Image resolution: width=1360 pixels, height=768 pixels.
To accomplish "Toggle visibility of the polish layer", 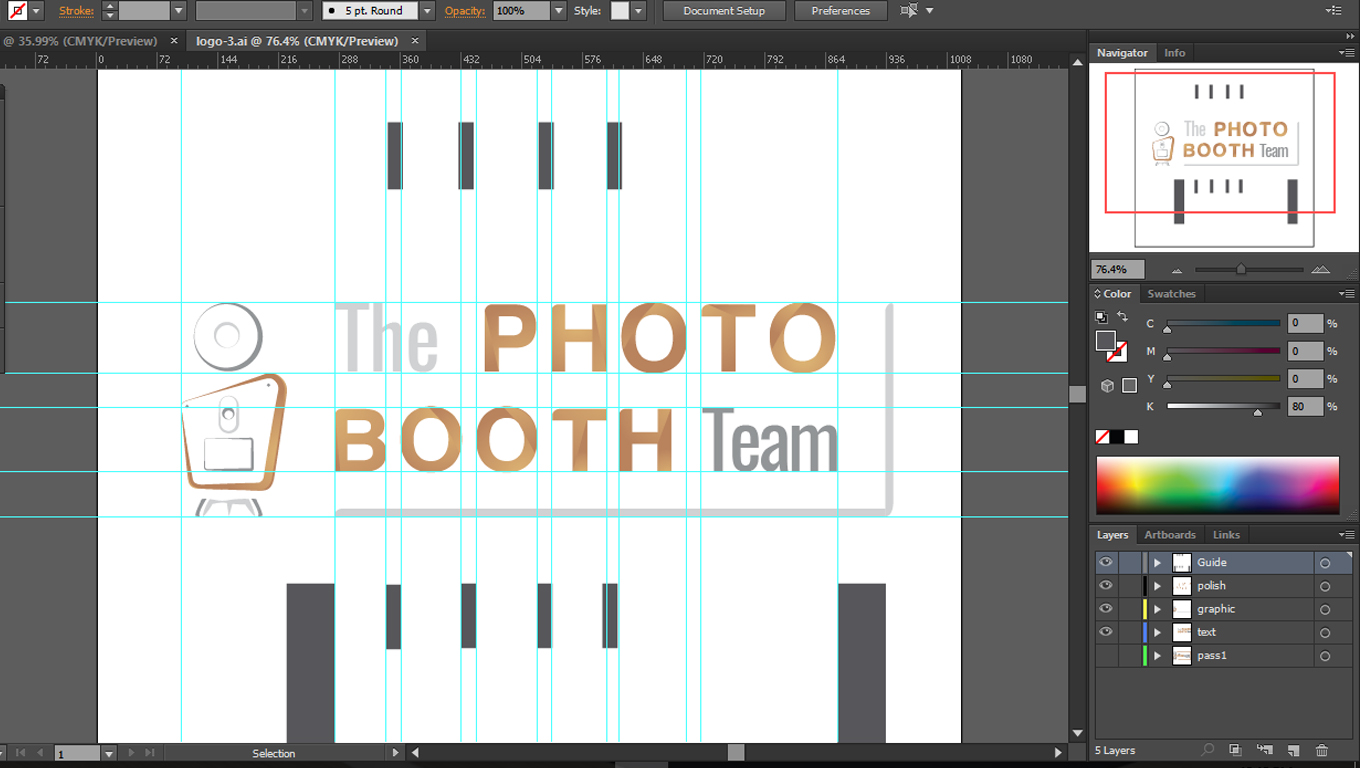I will click(x=1106, y=585).
